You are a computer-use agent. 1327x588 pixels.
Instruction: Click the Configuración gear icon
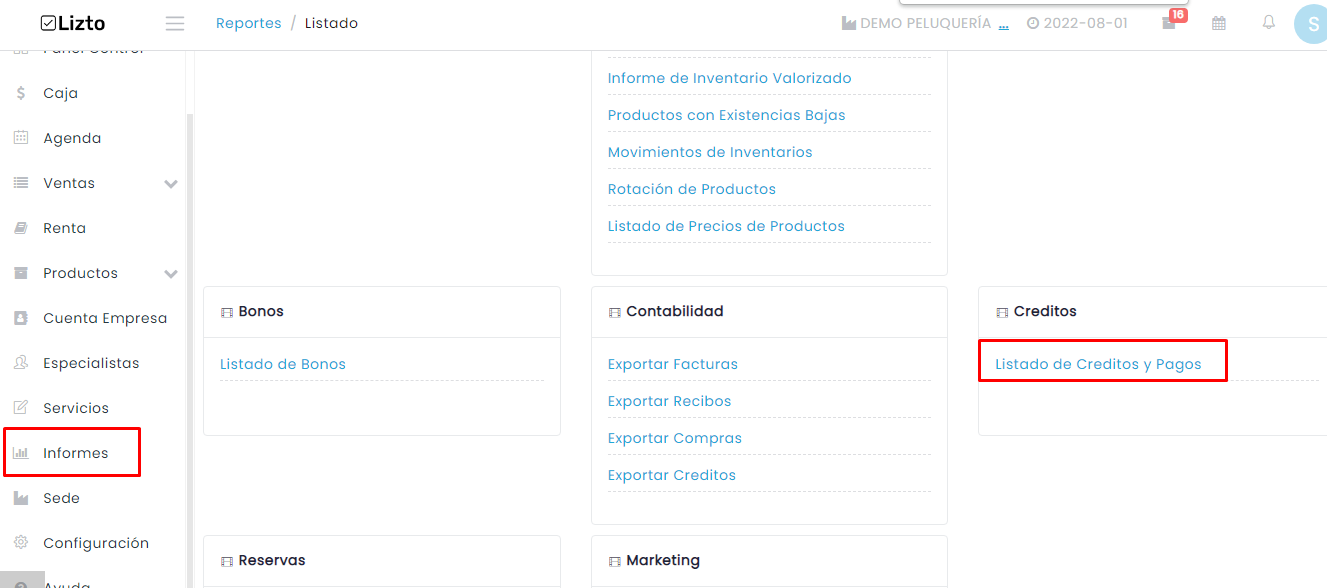point(21,542)
